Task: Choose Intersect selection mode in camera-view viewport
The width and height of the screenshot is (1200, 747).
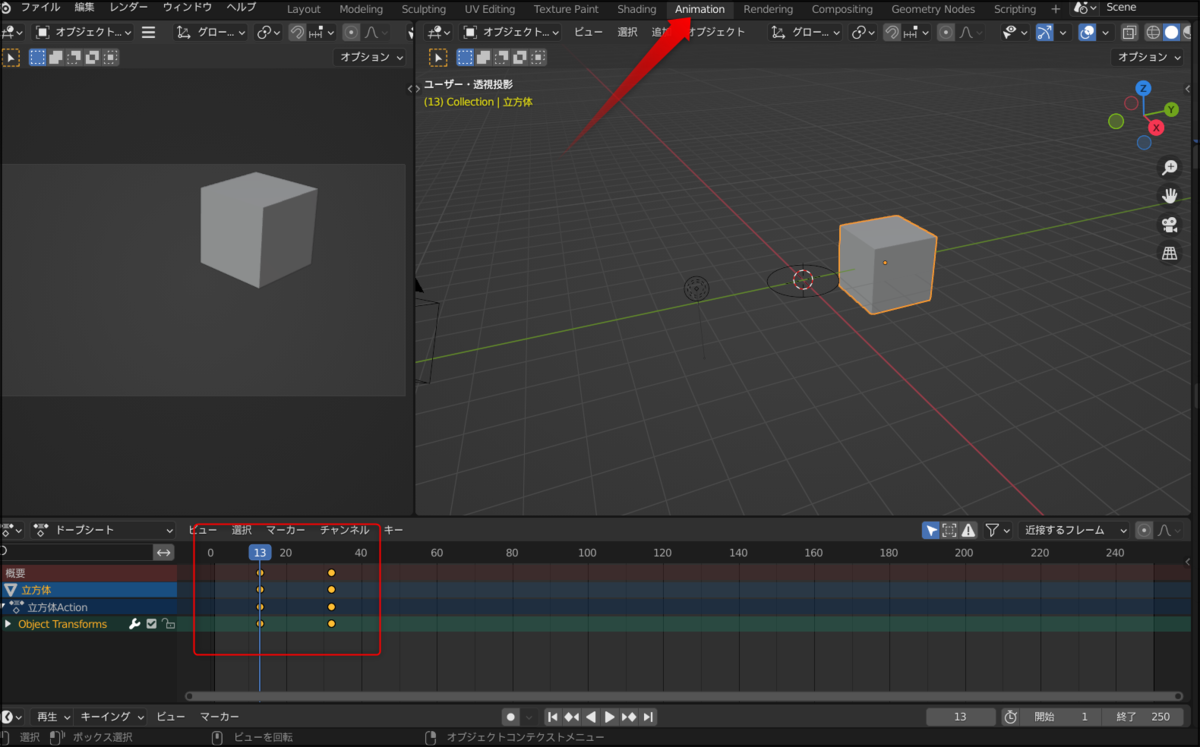Action: pos(110,58)
